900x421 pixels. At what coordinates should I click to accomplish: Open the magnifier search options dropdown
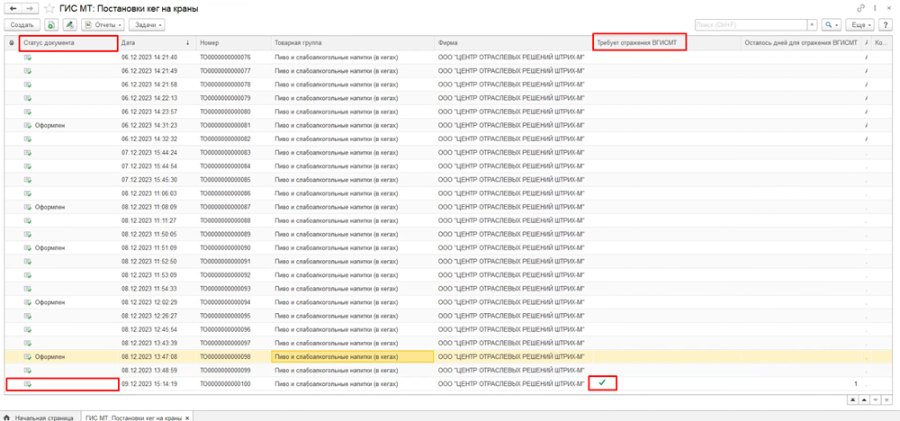click(831, 25)
